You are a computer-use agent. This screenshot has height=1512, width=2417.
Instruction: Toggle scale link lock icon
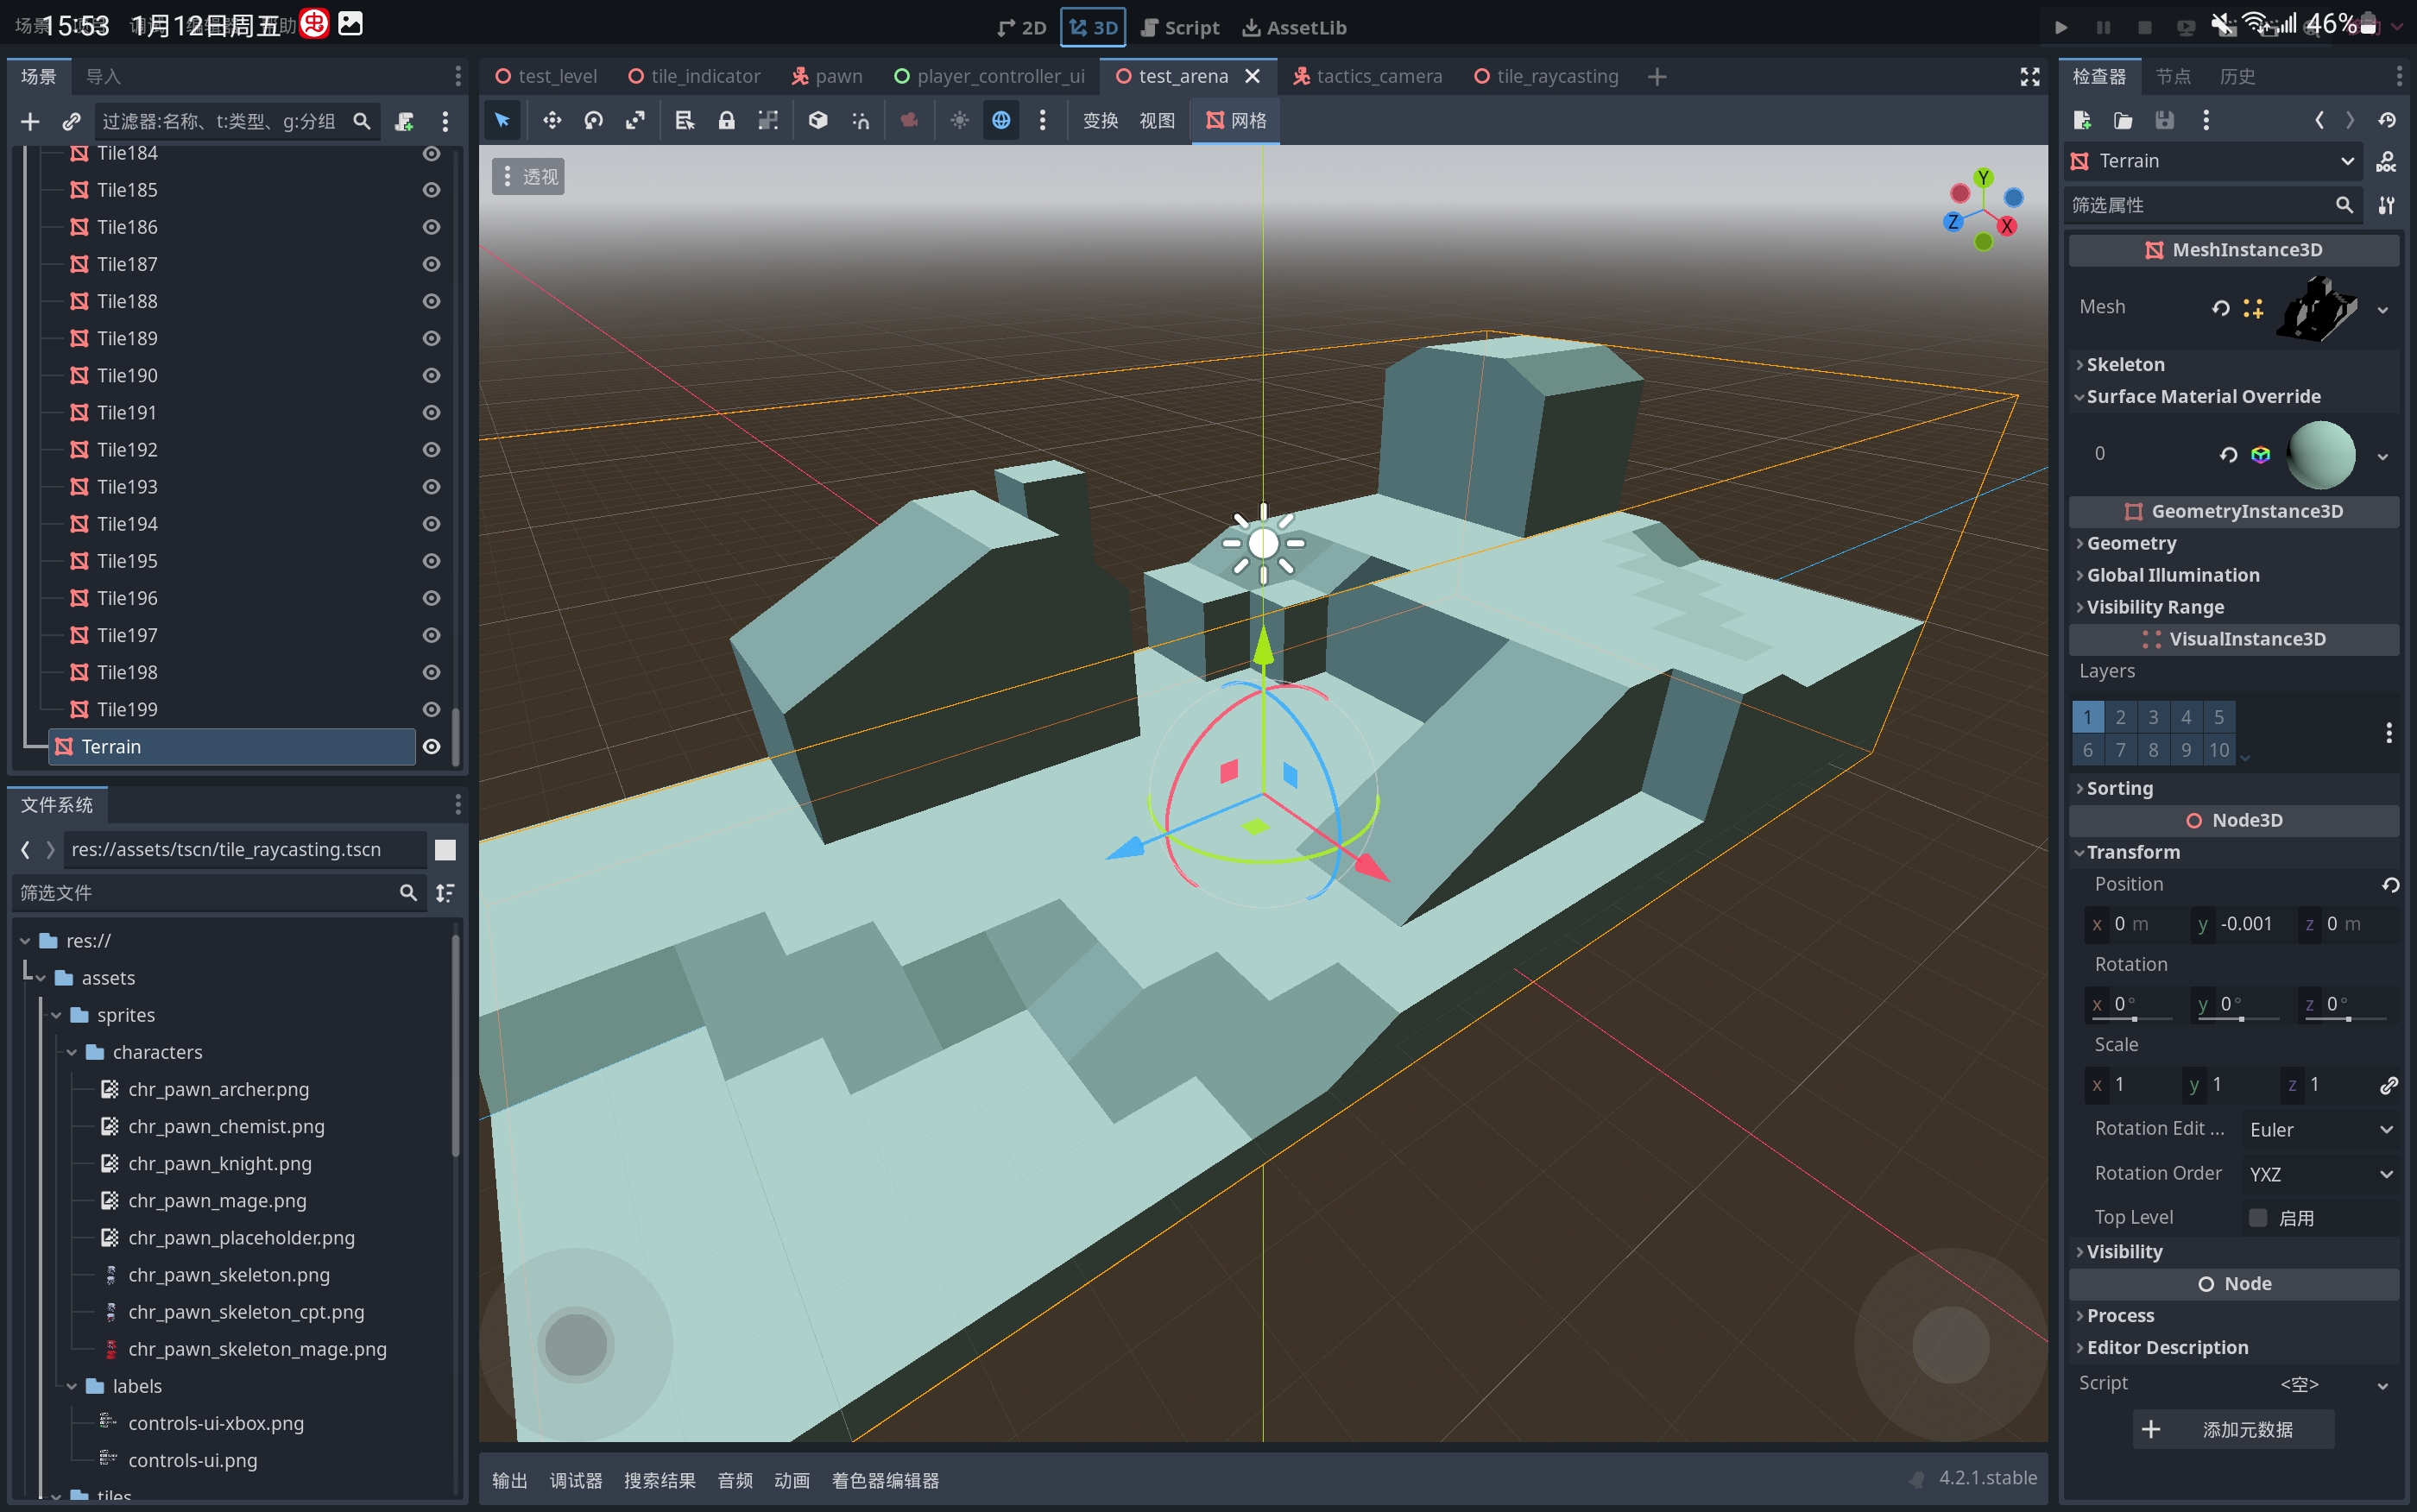click(2388, 1084)
